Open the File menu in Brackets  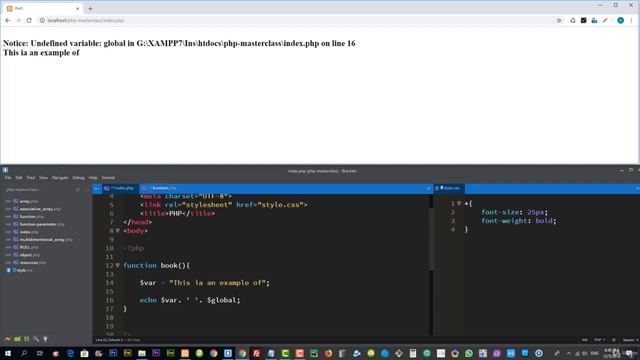[8, 178]
